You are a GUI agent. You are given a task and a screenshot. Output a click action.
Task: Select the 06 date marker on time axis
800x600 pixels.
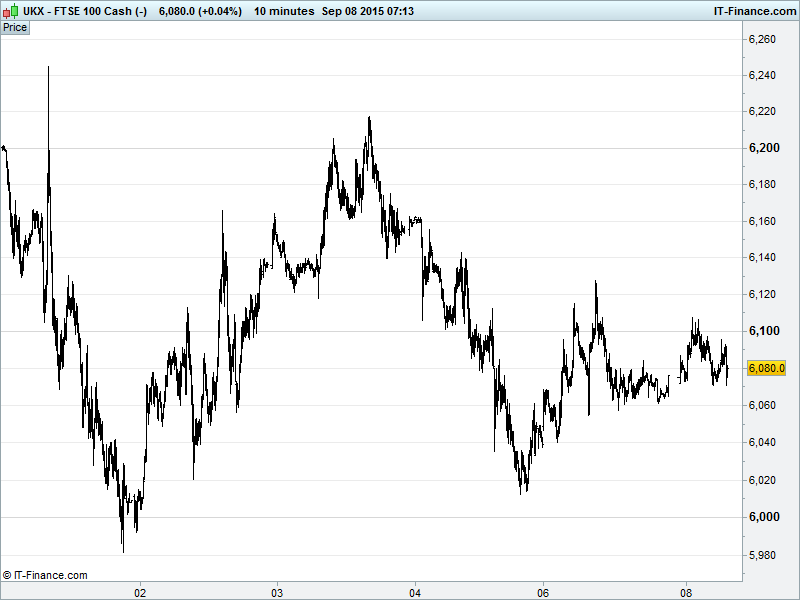coord(543,590)
